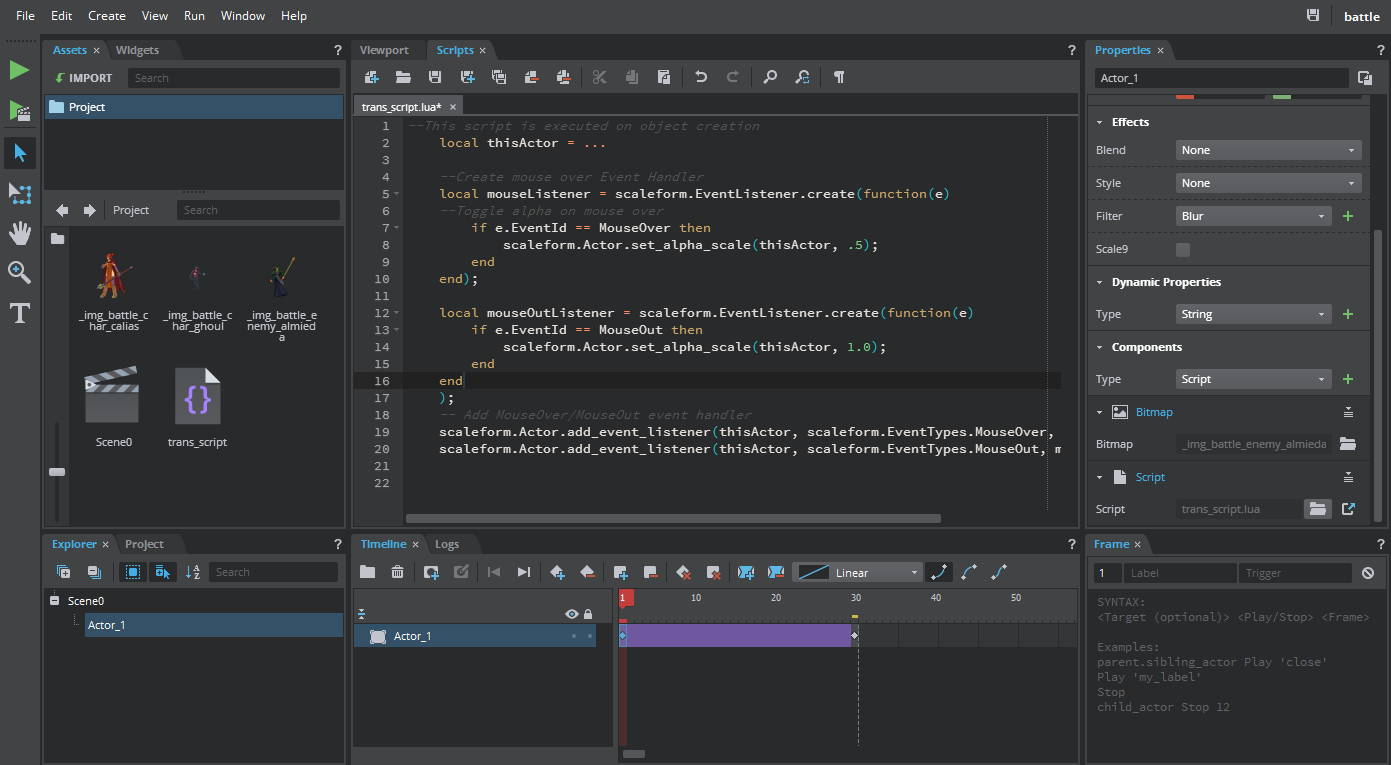Open the script in external editor icon
The image size is (1391, 765).
point(1348,509)
